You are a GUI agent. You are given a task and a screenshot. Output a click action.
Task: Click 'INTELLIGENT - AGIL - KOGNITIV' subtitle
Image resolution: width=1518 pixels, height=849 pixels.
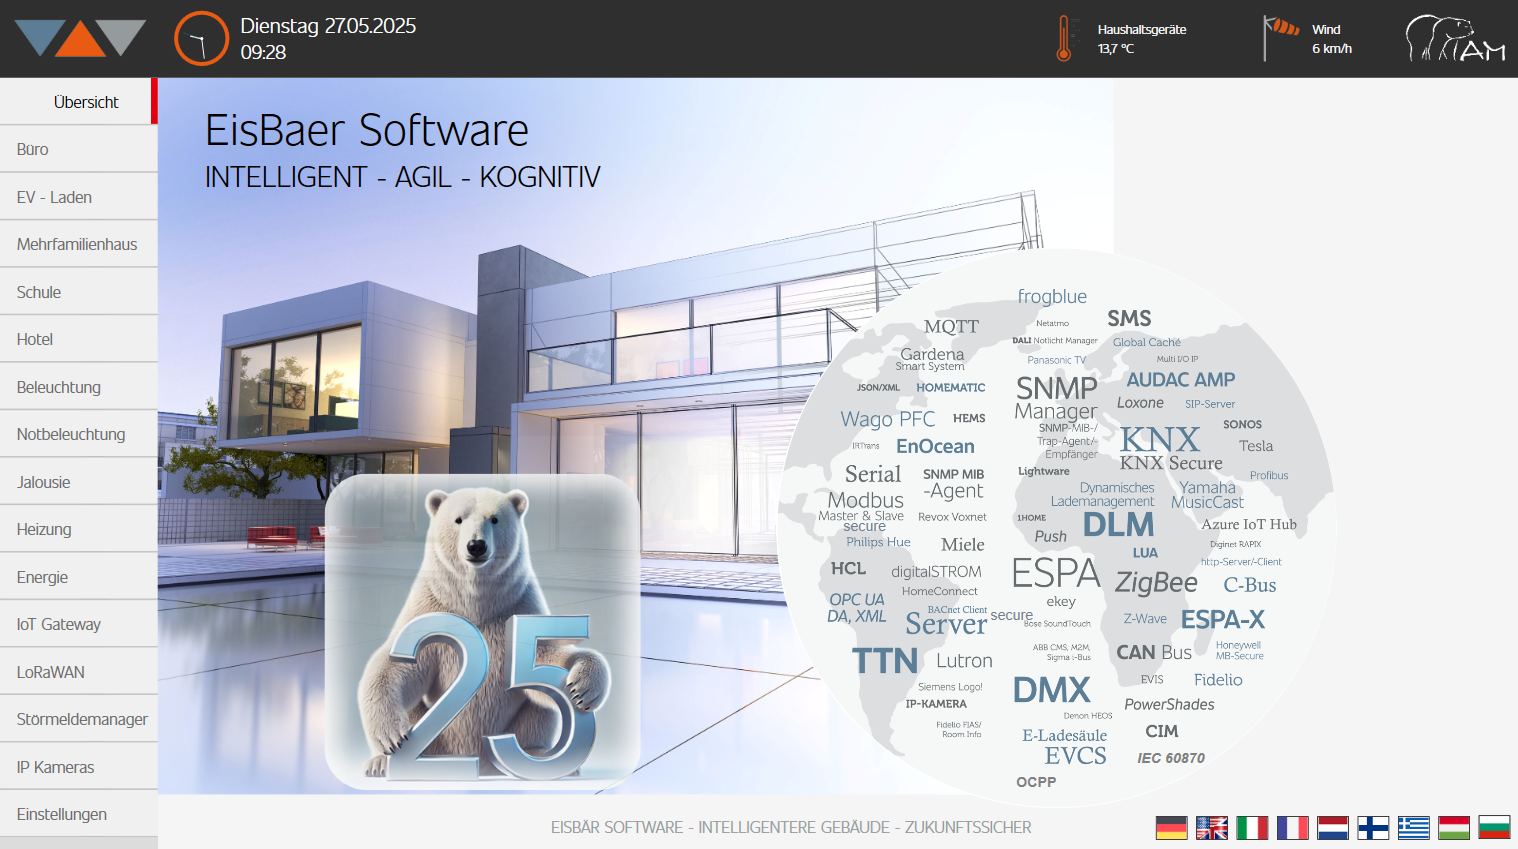tap(403, 177)
